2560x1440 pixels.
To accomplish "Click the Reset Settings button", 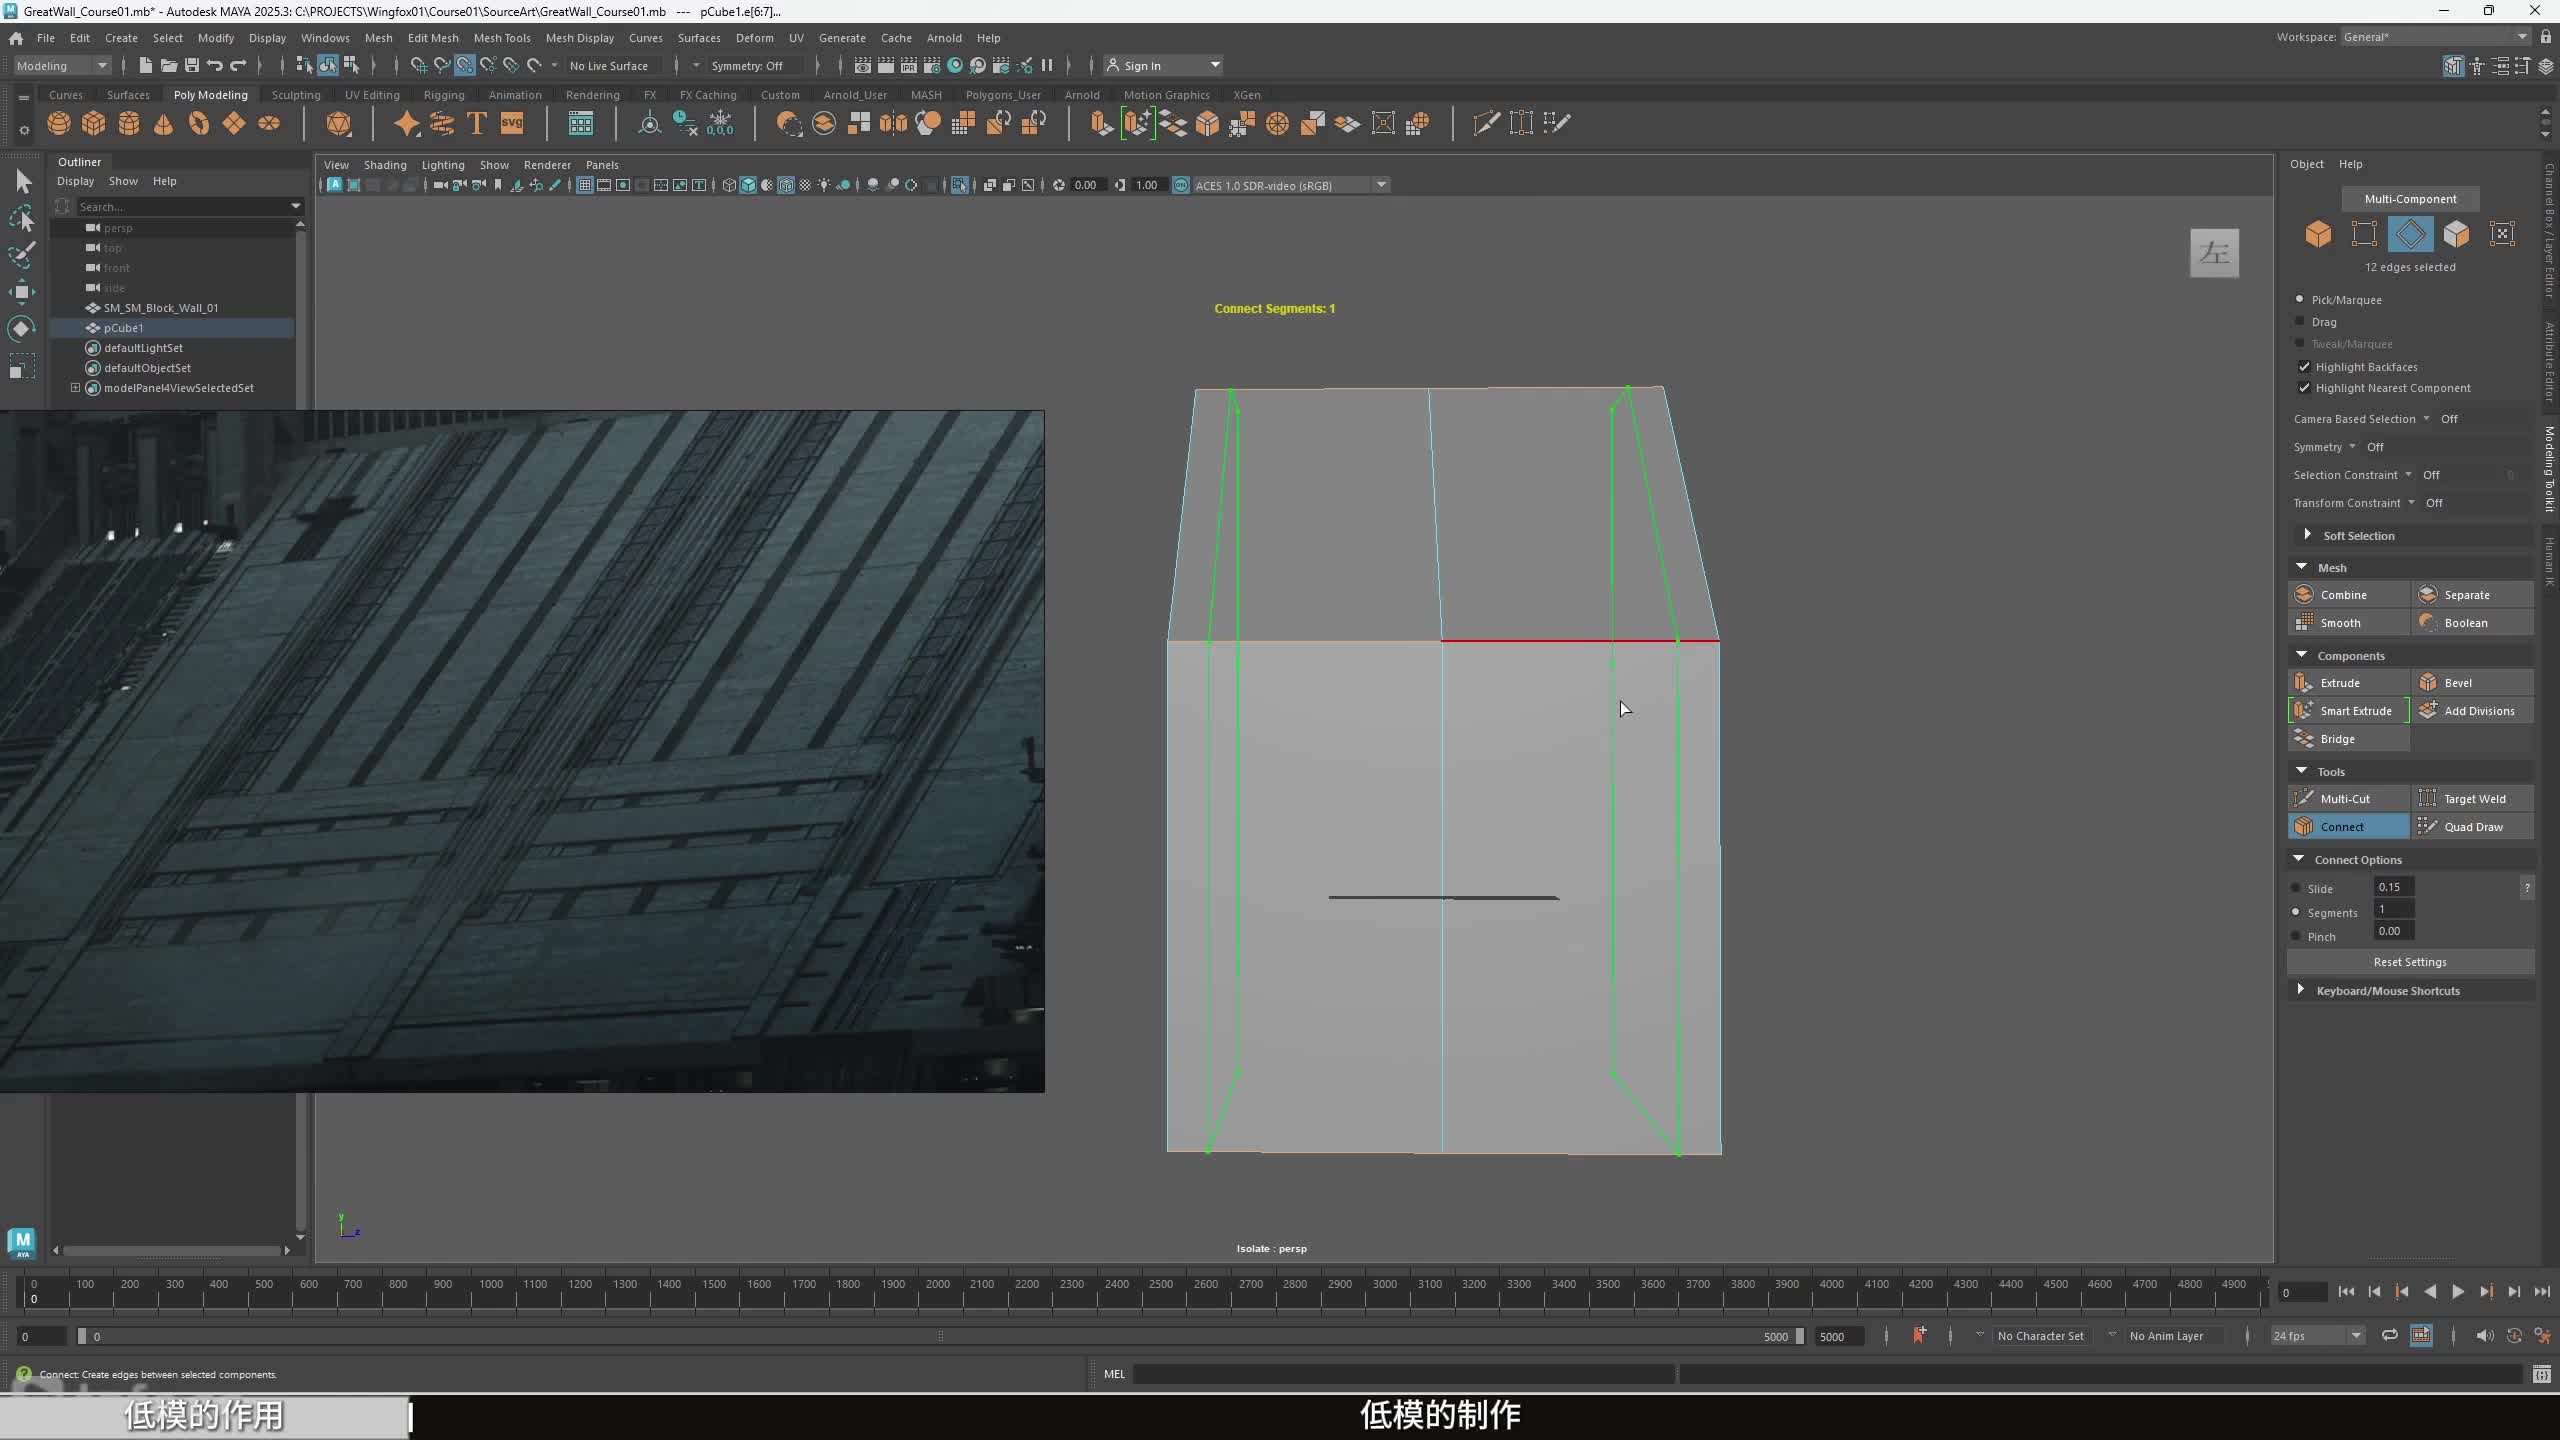I will click(x=2409, y=962).
